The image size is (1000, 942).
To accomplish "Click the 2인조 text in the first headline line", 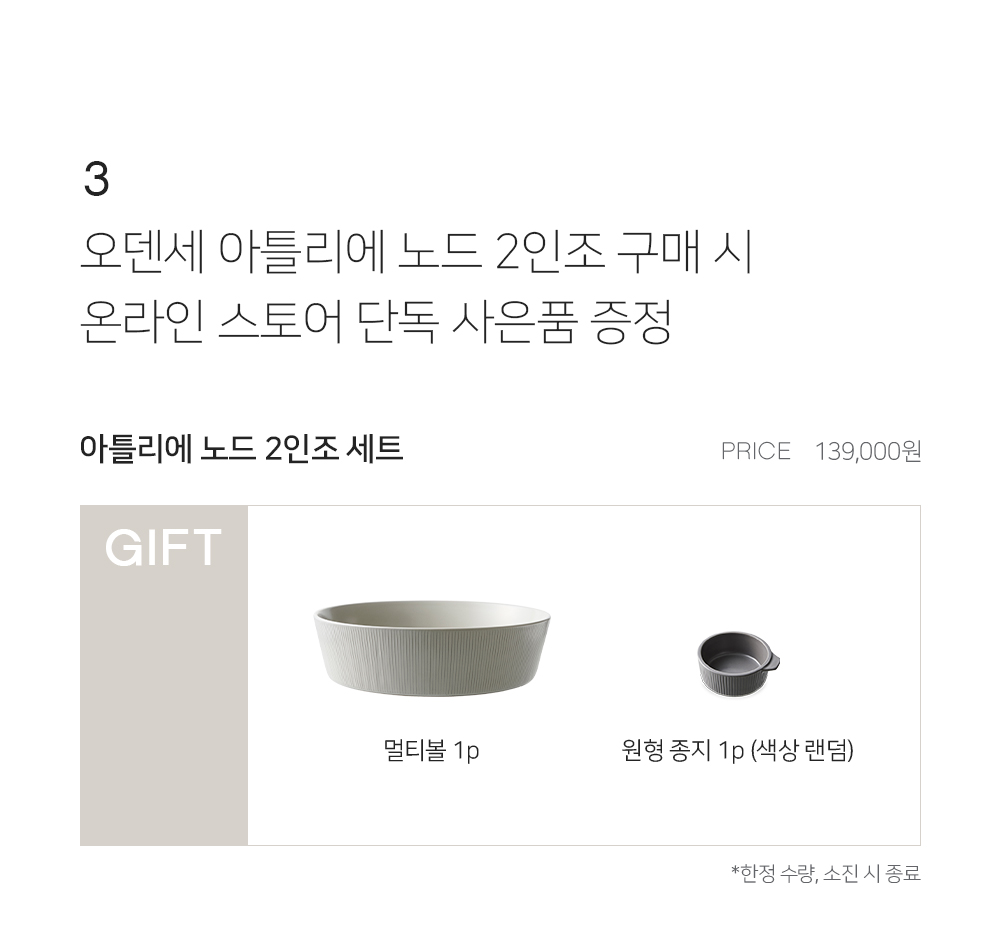I will pos(549,251).
